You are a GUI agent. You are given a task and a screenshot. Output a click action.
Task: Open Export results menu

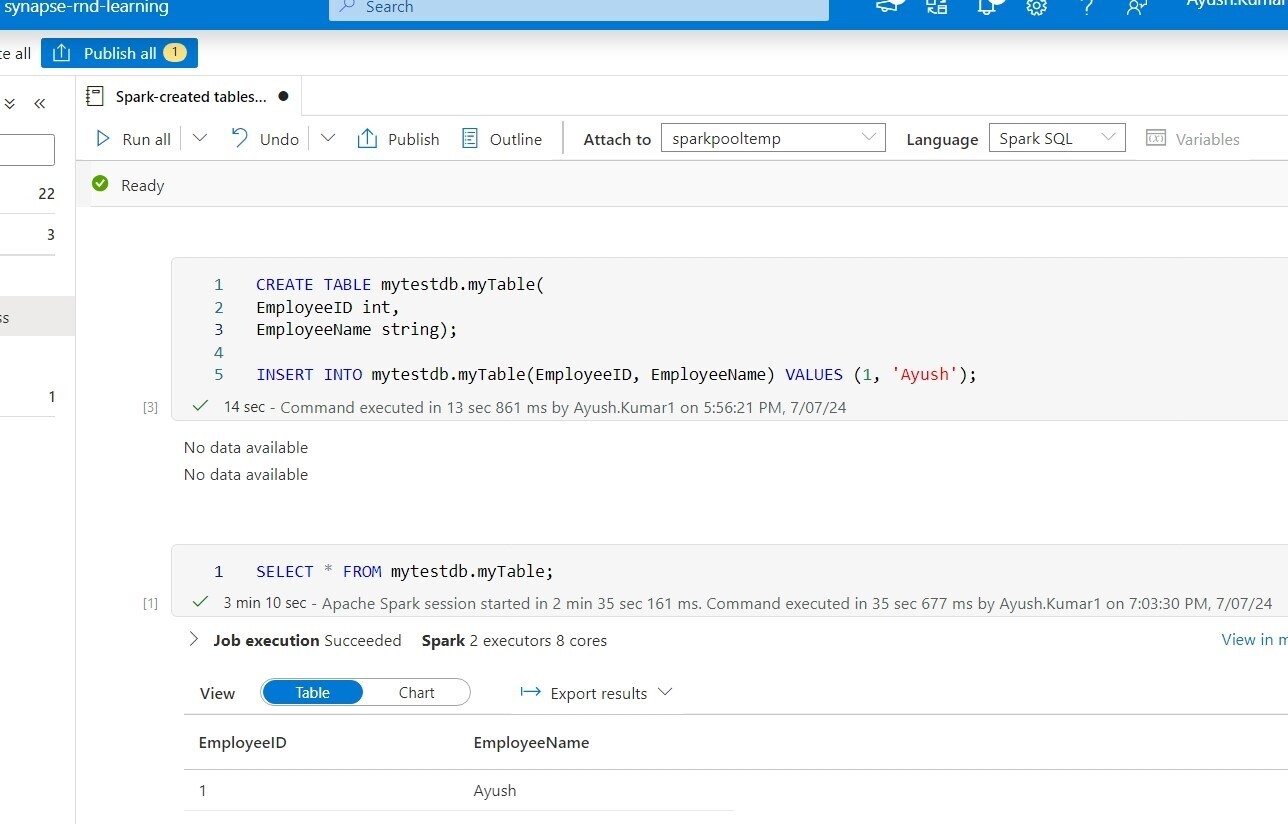tap(597, 693)
